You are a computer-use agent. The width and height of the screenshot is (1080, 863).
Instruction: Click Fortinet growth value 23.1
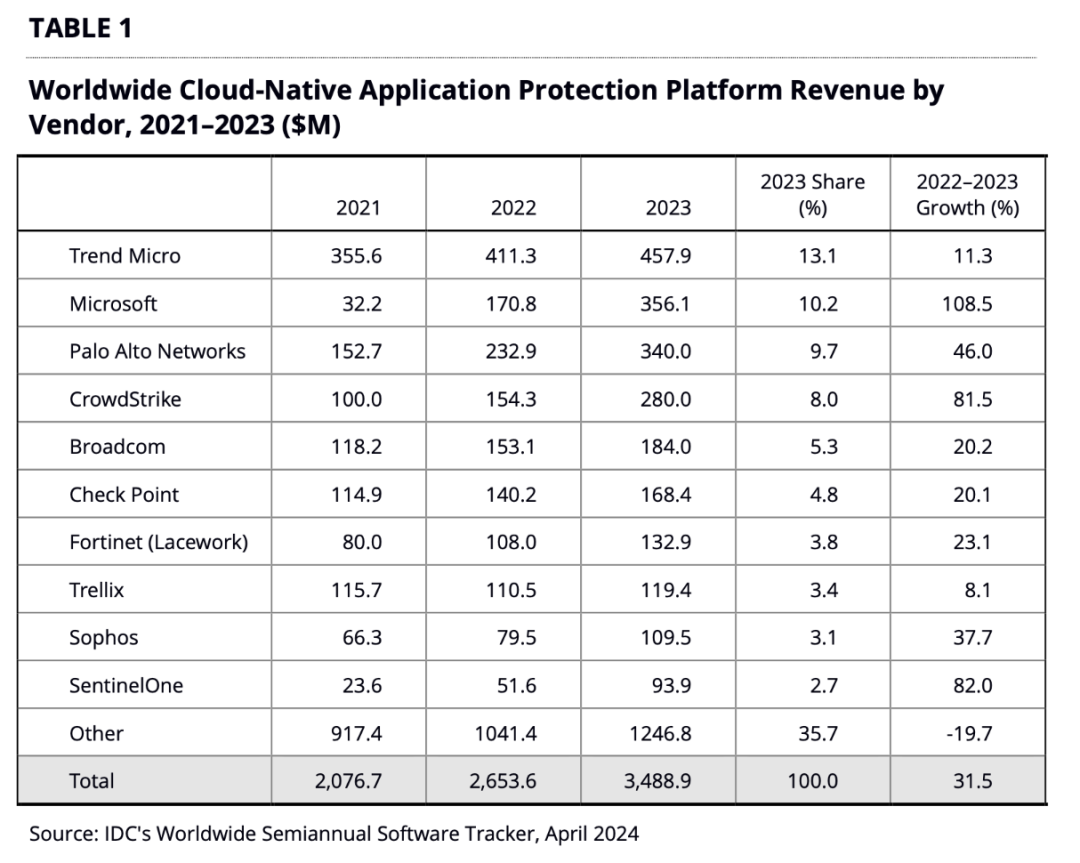[972, 542]
